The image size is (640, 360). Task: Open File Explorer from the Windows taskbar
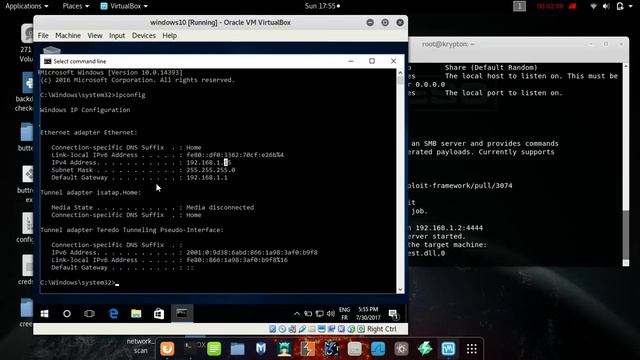point(136,313)
